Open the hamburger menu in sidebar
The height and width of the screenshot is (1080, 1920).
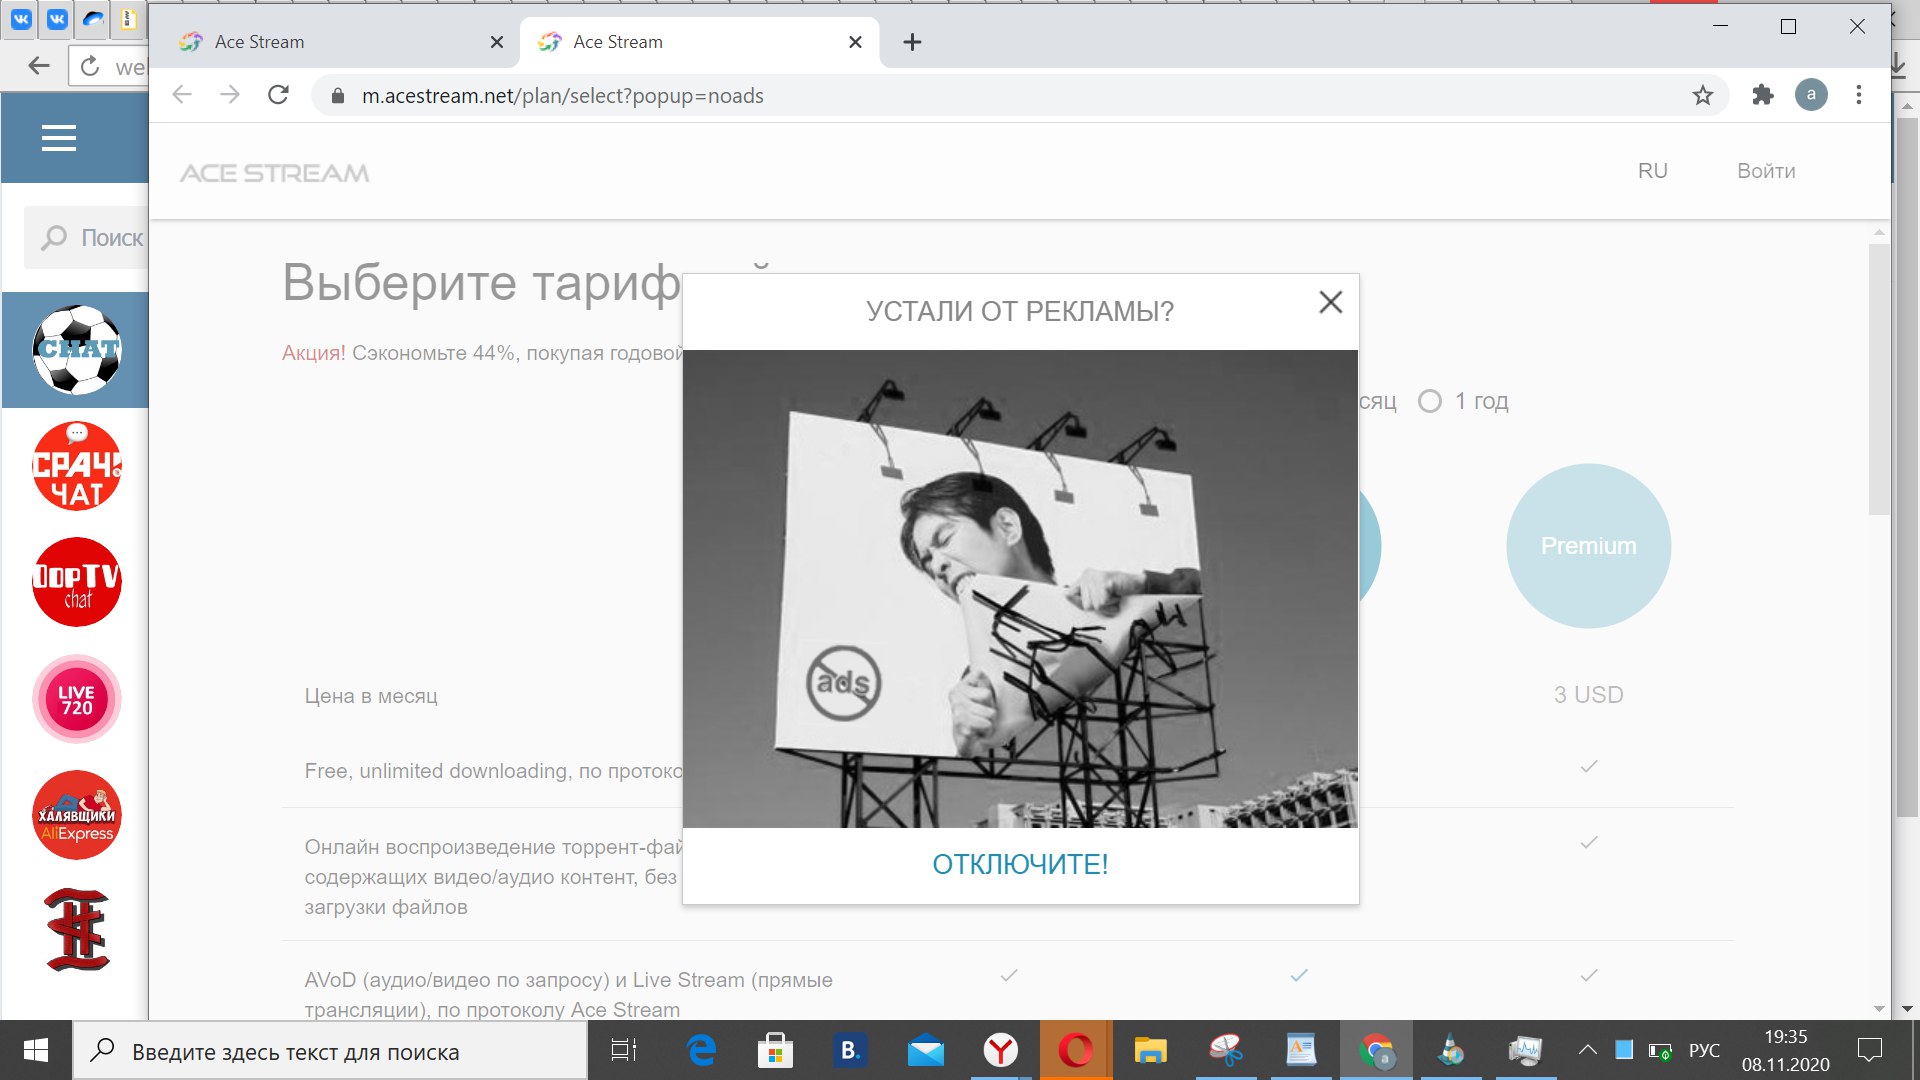[x=59, y=138]
